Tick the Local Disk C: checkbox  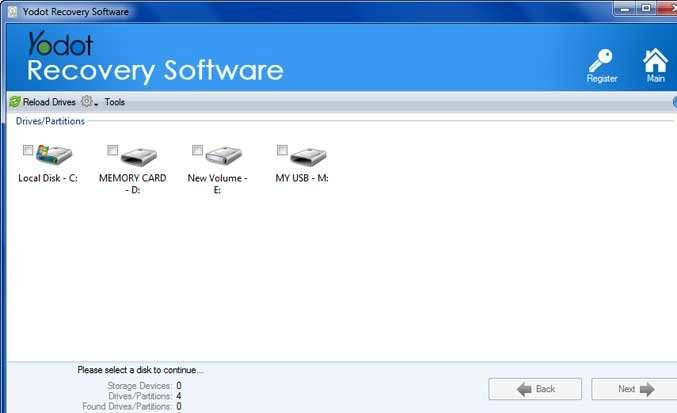[28, 150]
